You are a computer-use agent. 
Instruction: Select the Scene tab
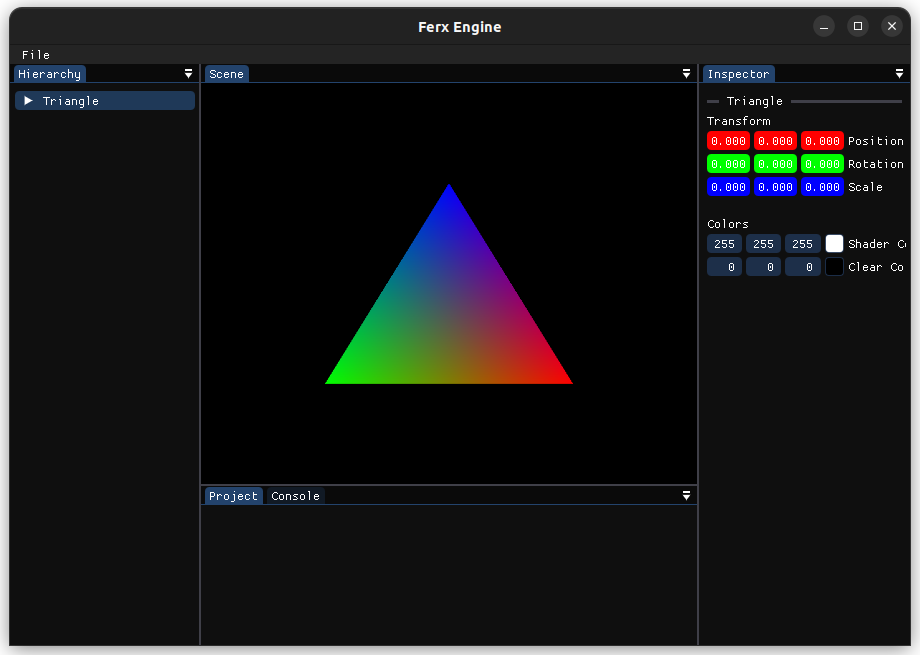click(226, 74)
